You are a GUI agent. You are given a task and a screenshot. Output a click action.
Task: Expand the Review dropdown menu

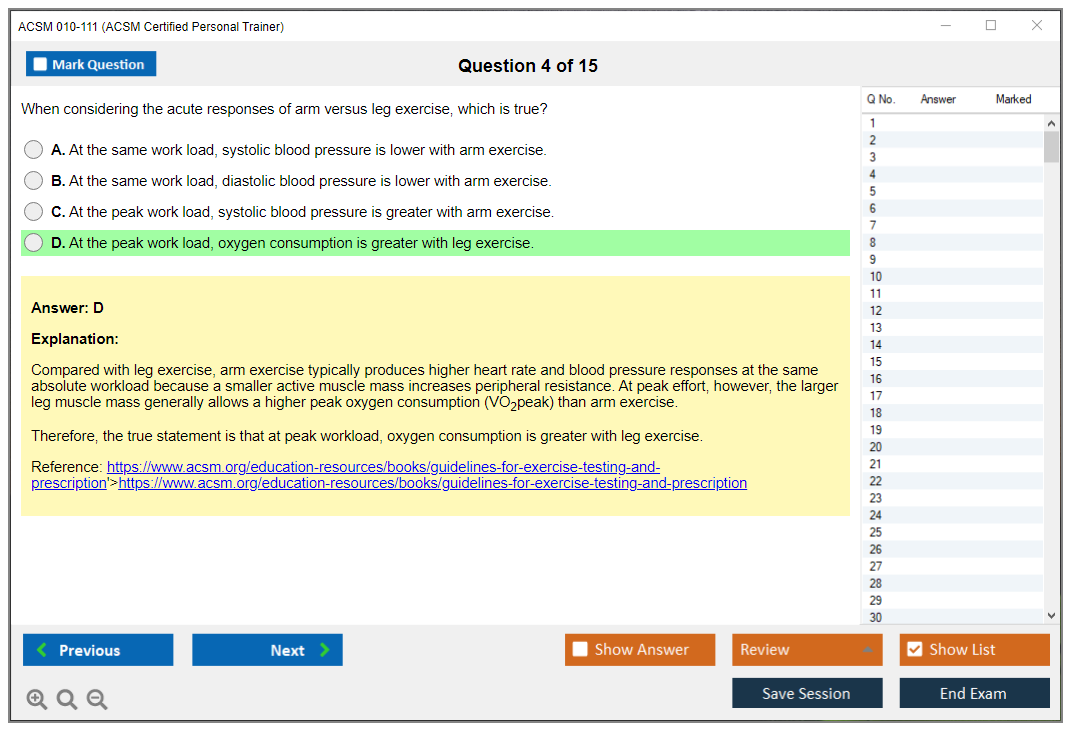click(x=806, y=650)
